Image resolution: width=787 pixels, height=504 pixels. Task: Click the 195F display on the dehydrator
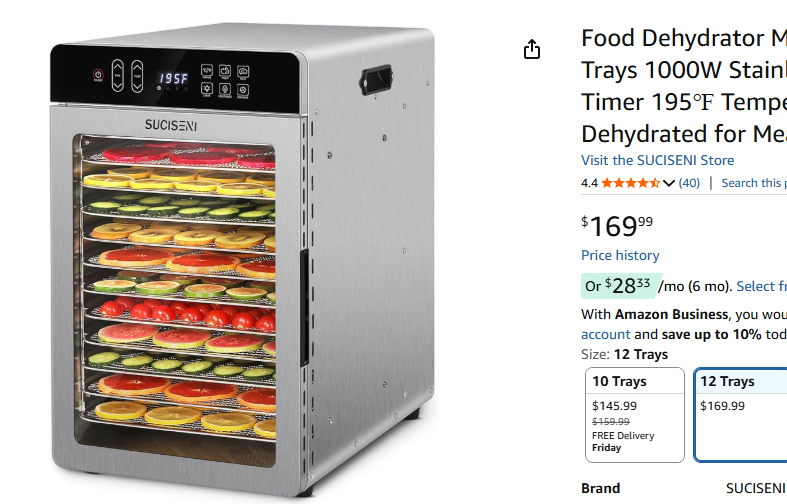(x=173, y=79)
